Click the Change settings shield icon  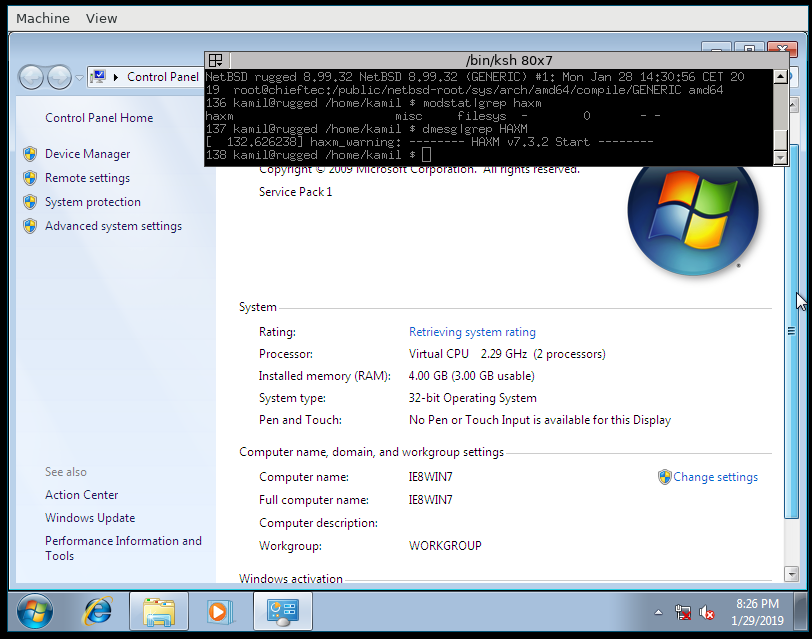664,477
